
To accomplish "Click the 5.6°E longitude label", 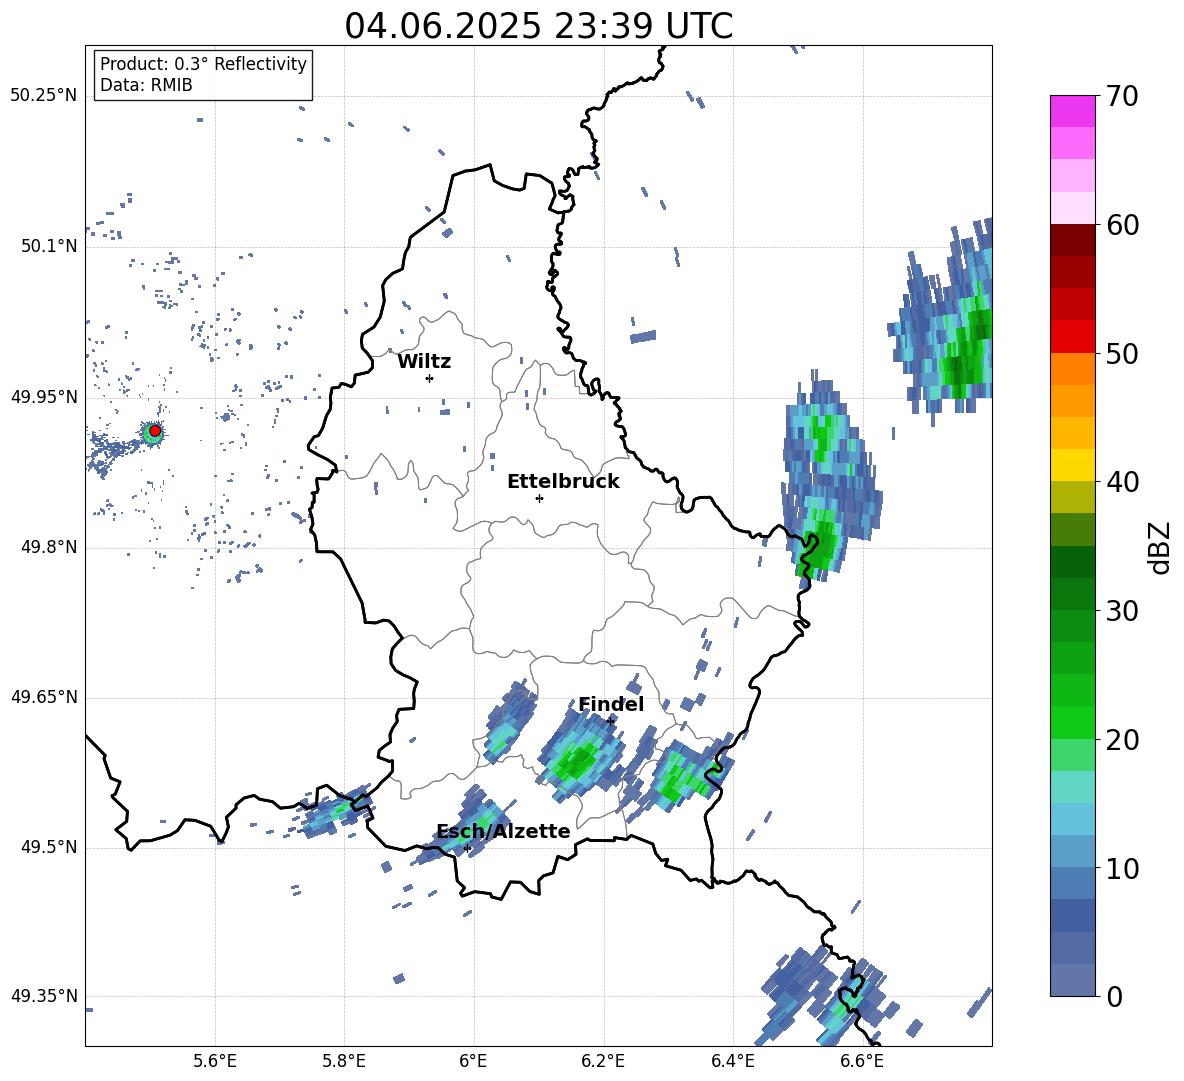I will click(x=215, y=1061).
